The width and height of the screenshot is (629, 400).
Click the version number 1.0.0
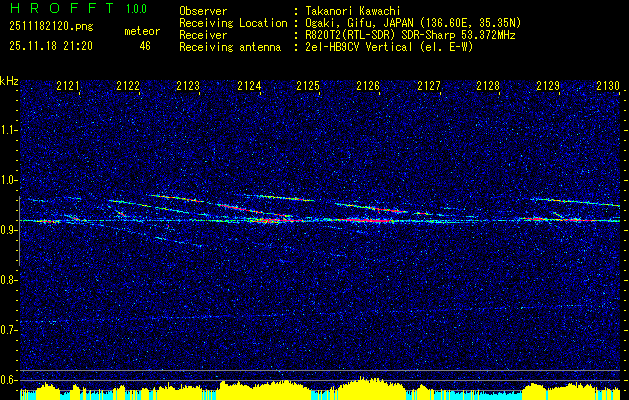136,8
